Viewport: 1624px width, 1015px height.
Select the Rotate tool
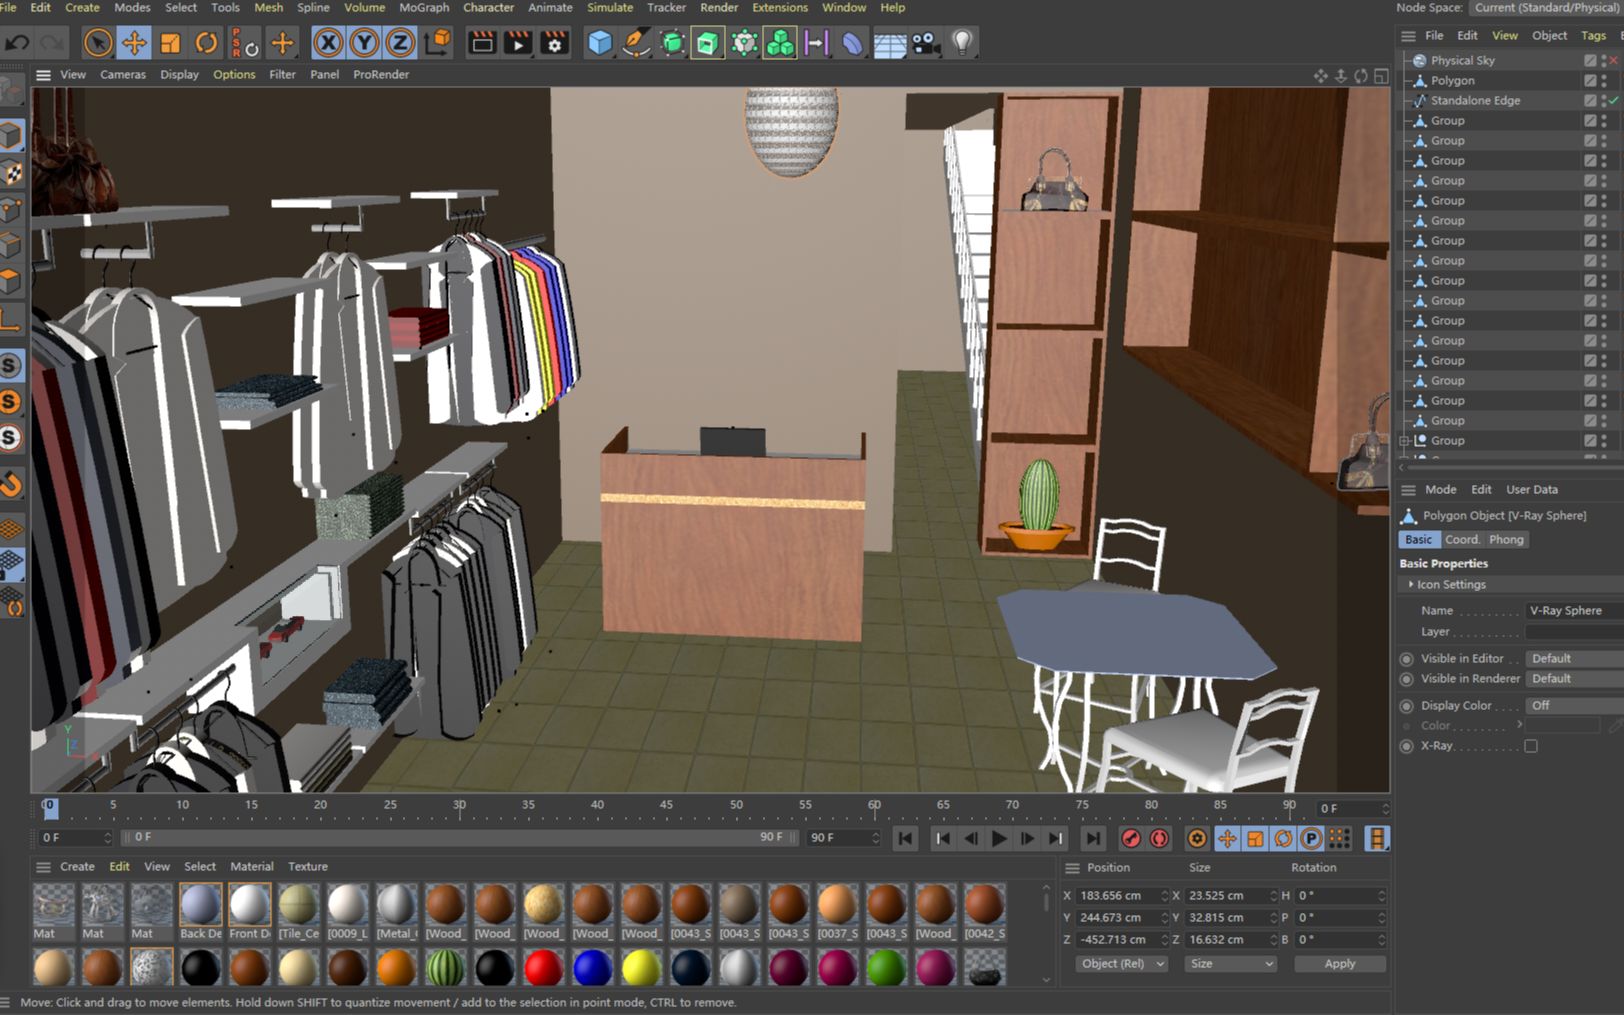206,42
